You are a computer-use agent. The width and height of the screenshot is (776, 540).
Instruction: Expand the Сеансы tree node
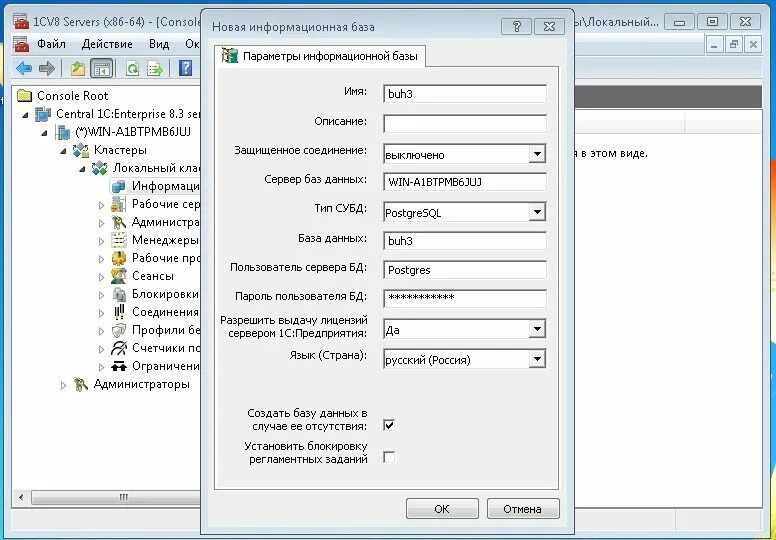point(101,277)
